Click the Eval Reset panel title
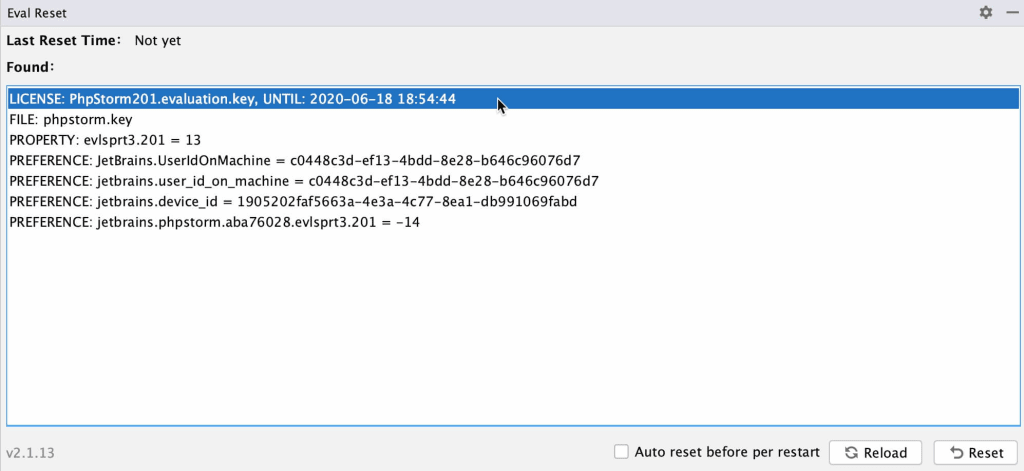This screenshot has height=471, width=1024. pos(37,13)
